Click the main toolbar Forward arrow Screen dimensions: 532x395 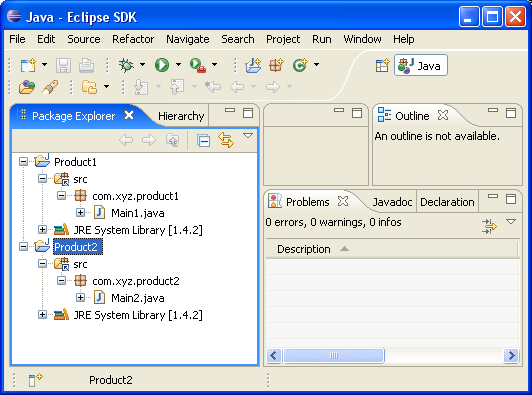click(273, 87)
